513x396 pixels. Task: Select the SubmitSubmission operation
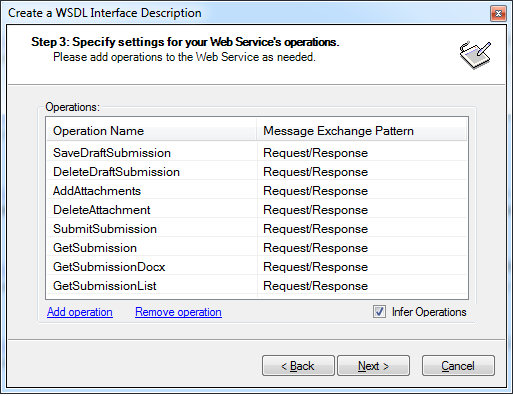tap(105, 229)
